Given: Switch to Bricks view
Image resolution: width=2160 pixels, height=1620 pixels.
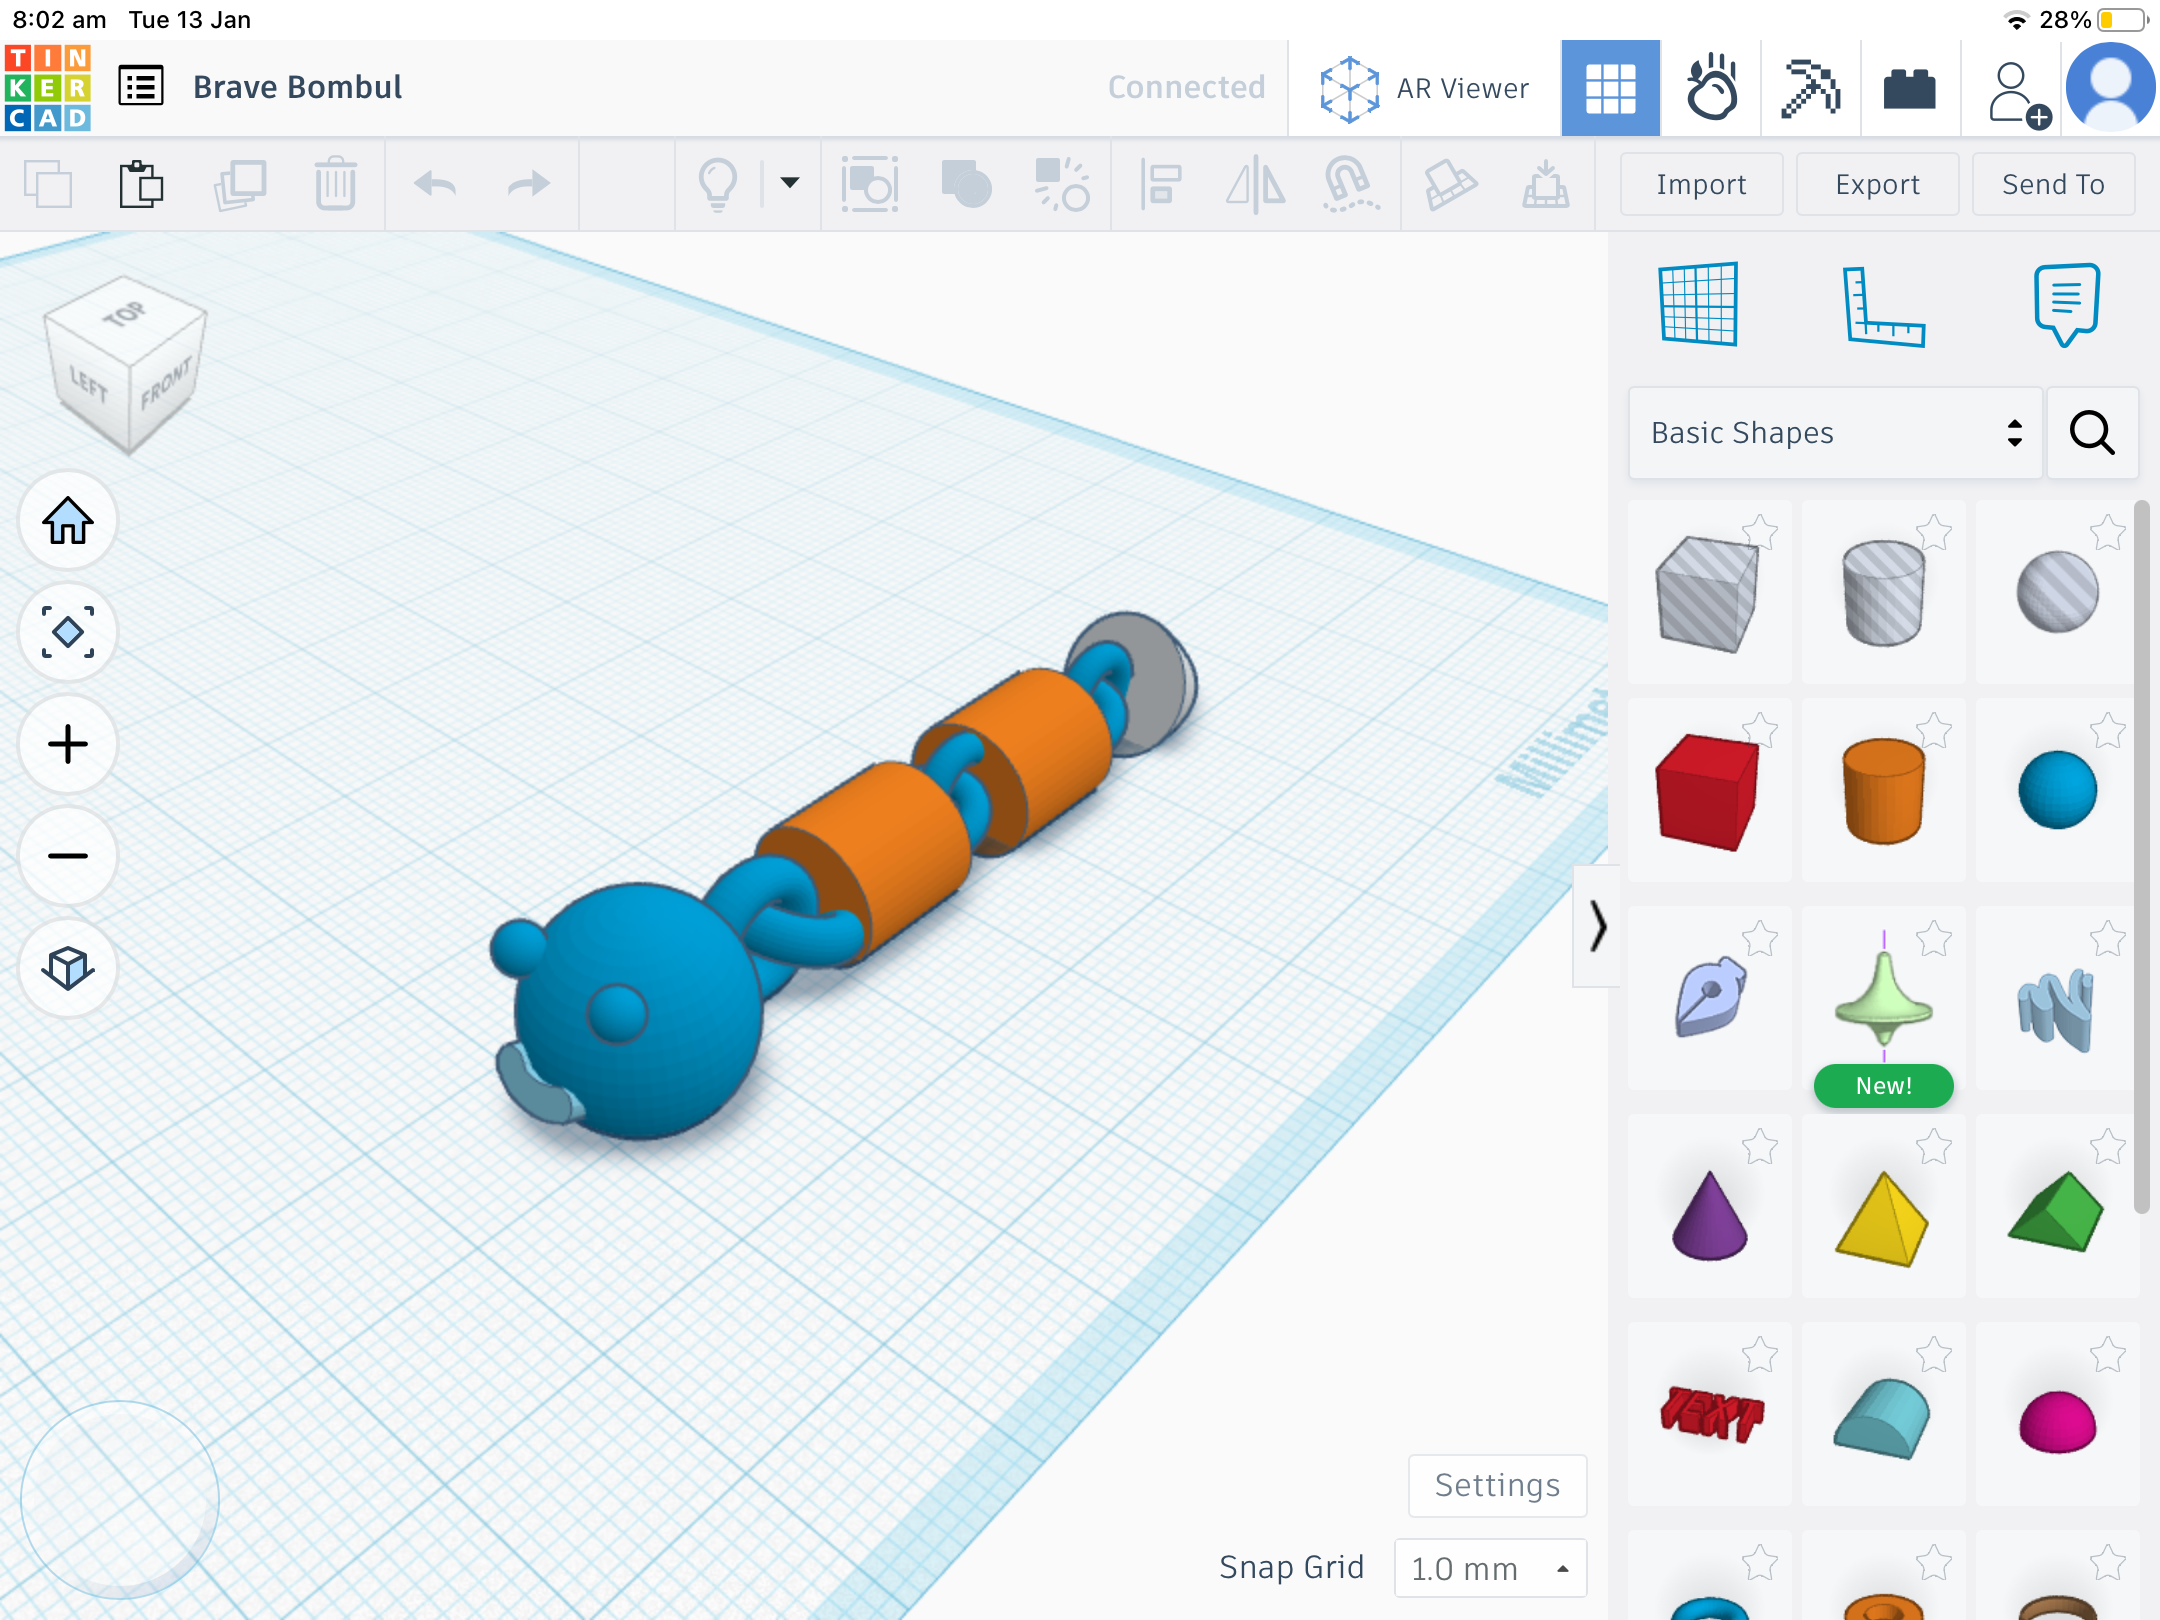Looking at the screenshot, I should pyautogui.click(x=1910, y=89).
